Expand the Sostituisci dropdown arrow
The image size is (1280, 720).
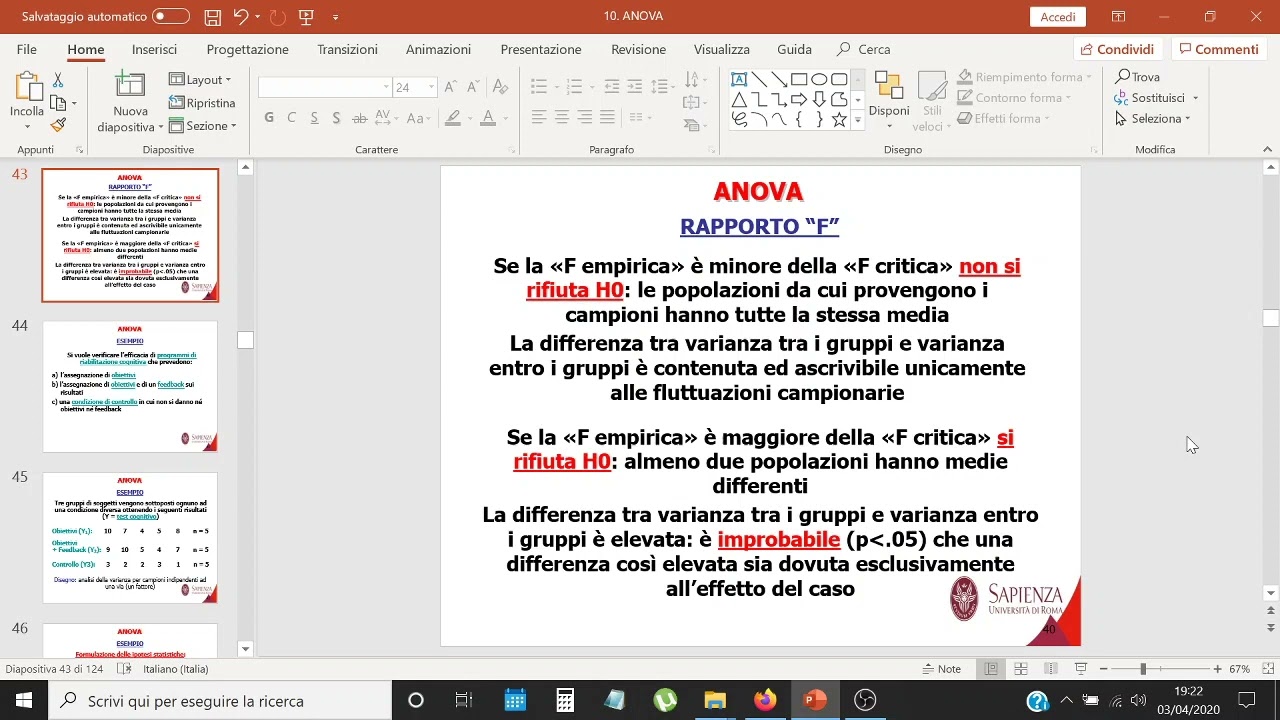(x=1195, y=98)
